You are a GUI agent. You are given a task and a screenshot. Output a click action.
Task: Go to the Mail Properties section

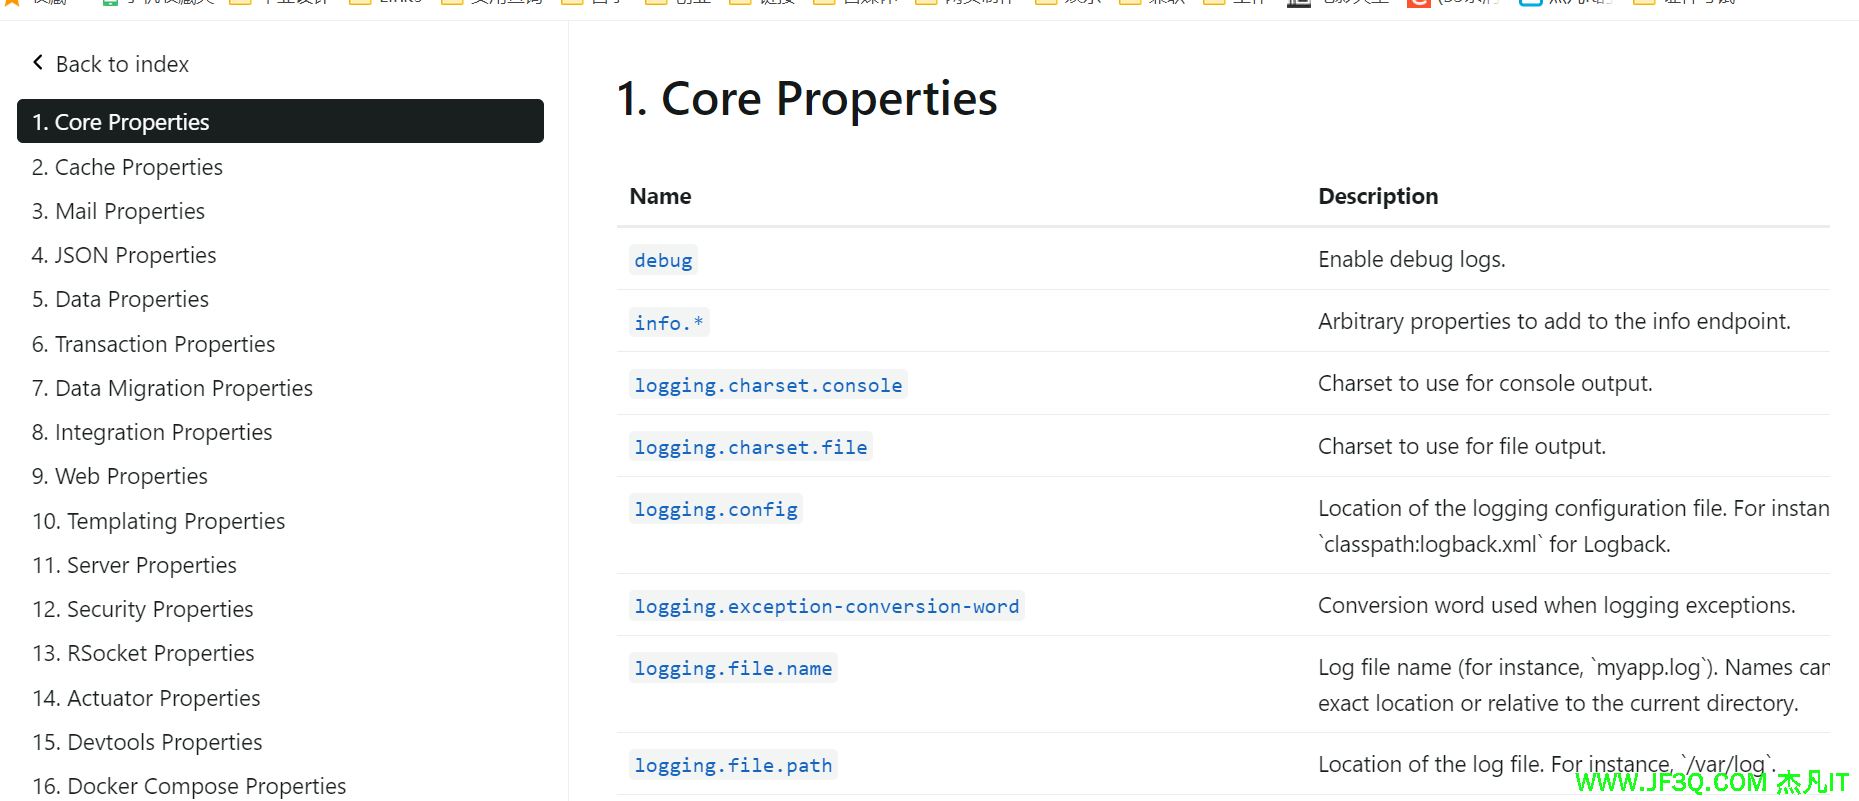tap(118, 211)
